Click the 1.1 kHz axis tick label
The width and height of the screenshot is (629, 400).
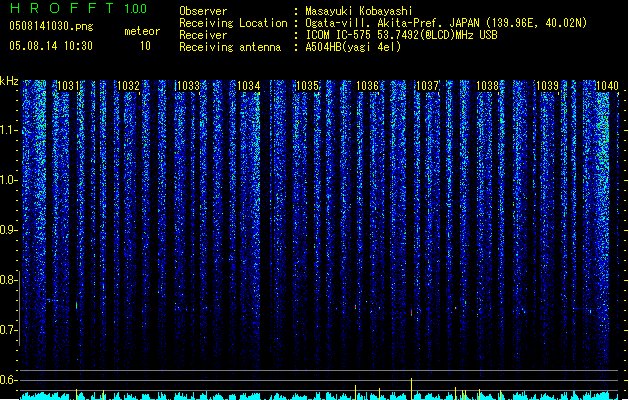pos(6,130)
